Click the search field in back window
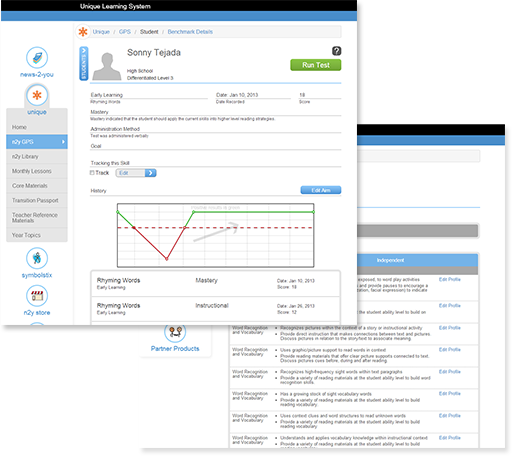 418,156
